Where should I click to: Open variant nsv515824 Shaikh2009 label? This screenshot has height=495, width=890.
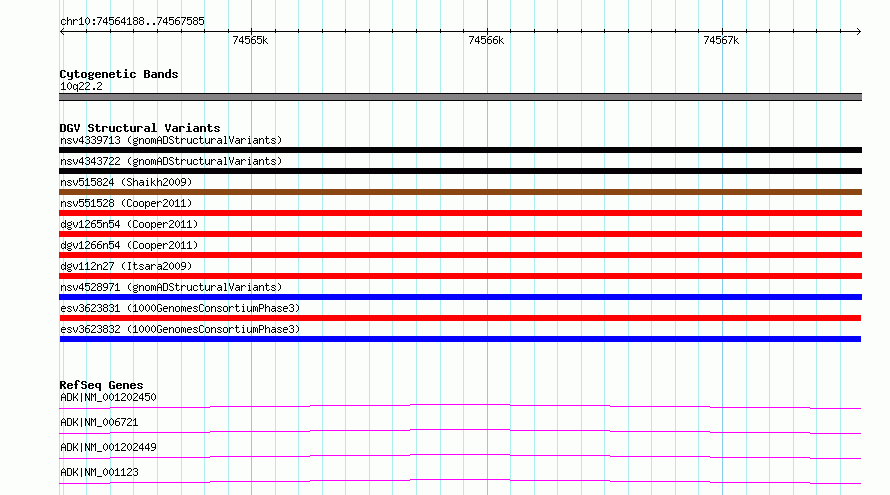(126, 182)
